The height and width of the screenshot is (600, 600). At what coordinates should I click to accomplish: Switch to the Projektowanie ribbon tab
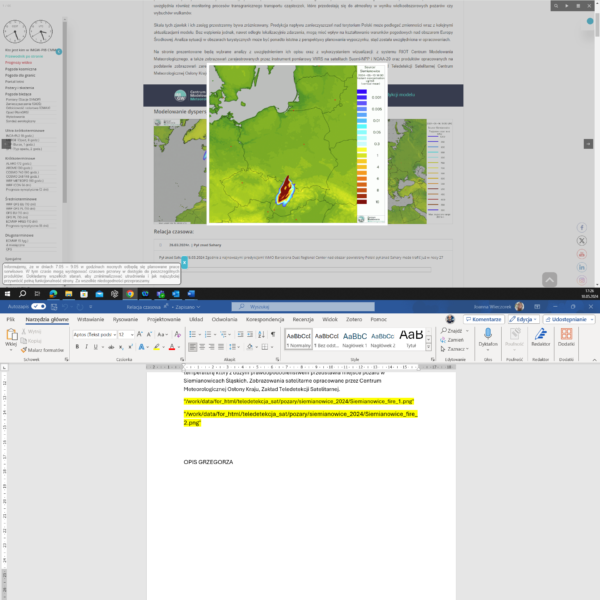[x=164, y=319]
